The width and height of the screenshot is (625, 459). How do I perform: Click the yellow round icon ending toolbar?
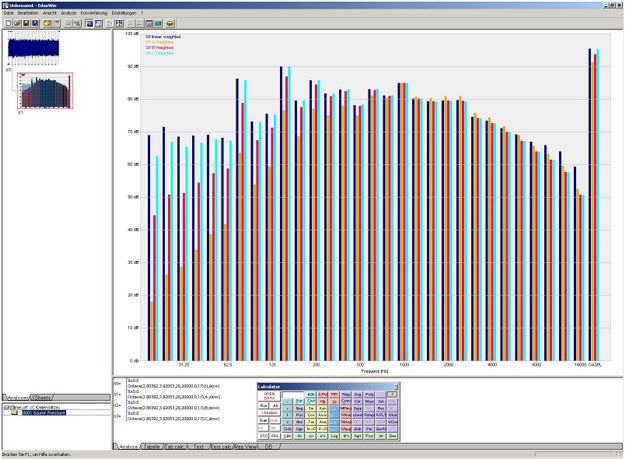click(x=171, y=21)
